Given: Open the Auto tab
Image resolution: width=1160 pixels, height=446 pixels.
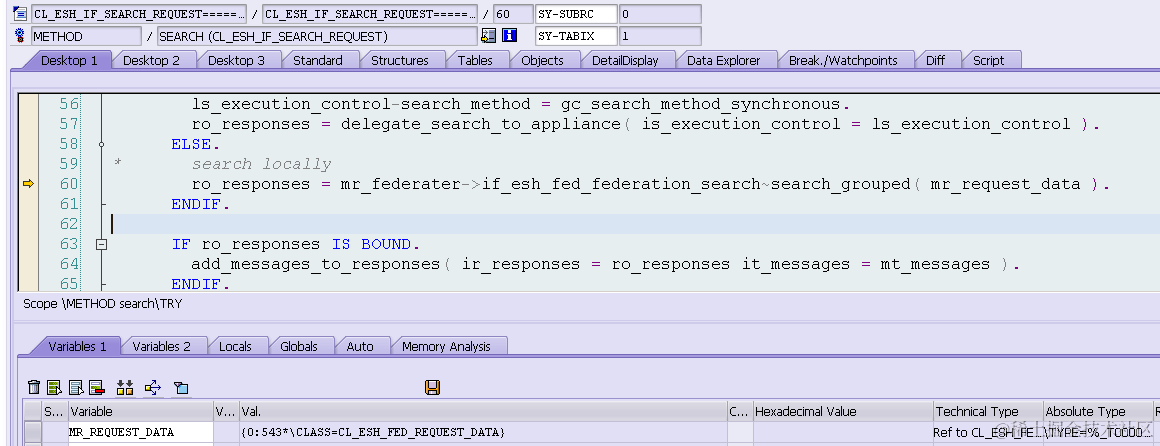Looking at the screenshot, I should pos(360,346).
